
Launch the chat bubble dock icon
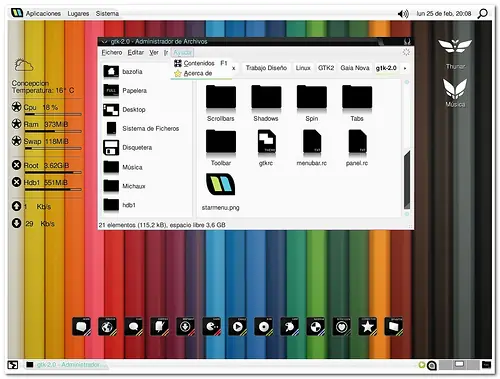[x=134, y=327]
